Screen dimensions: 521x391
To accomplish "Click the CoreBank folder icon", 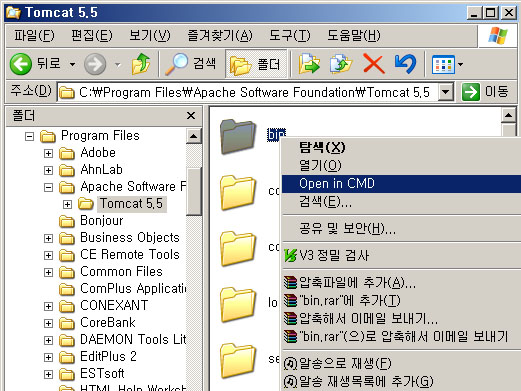I will 67,323.
